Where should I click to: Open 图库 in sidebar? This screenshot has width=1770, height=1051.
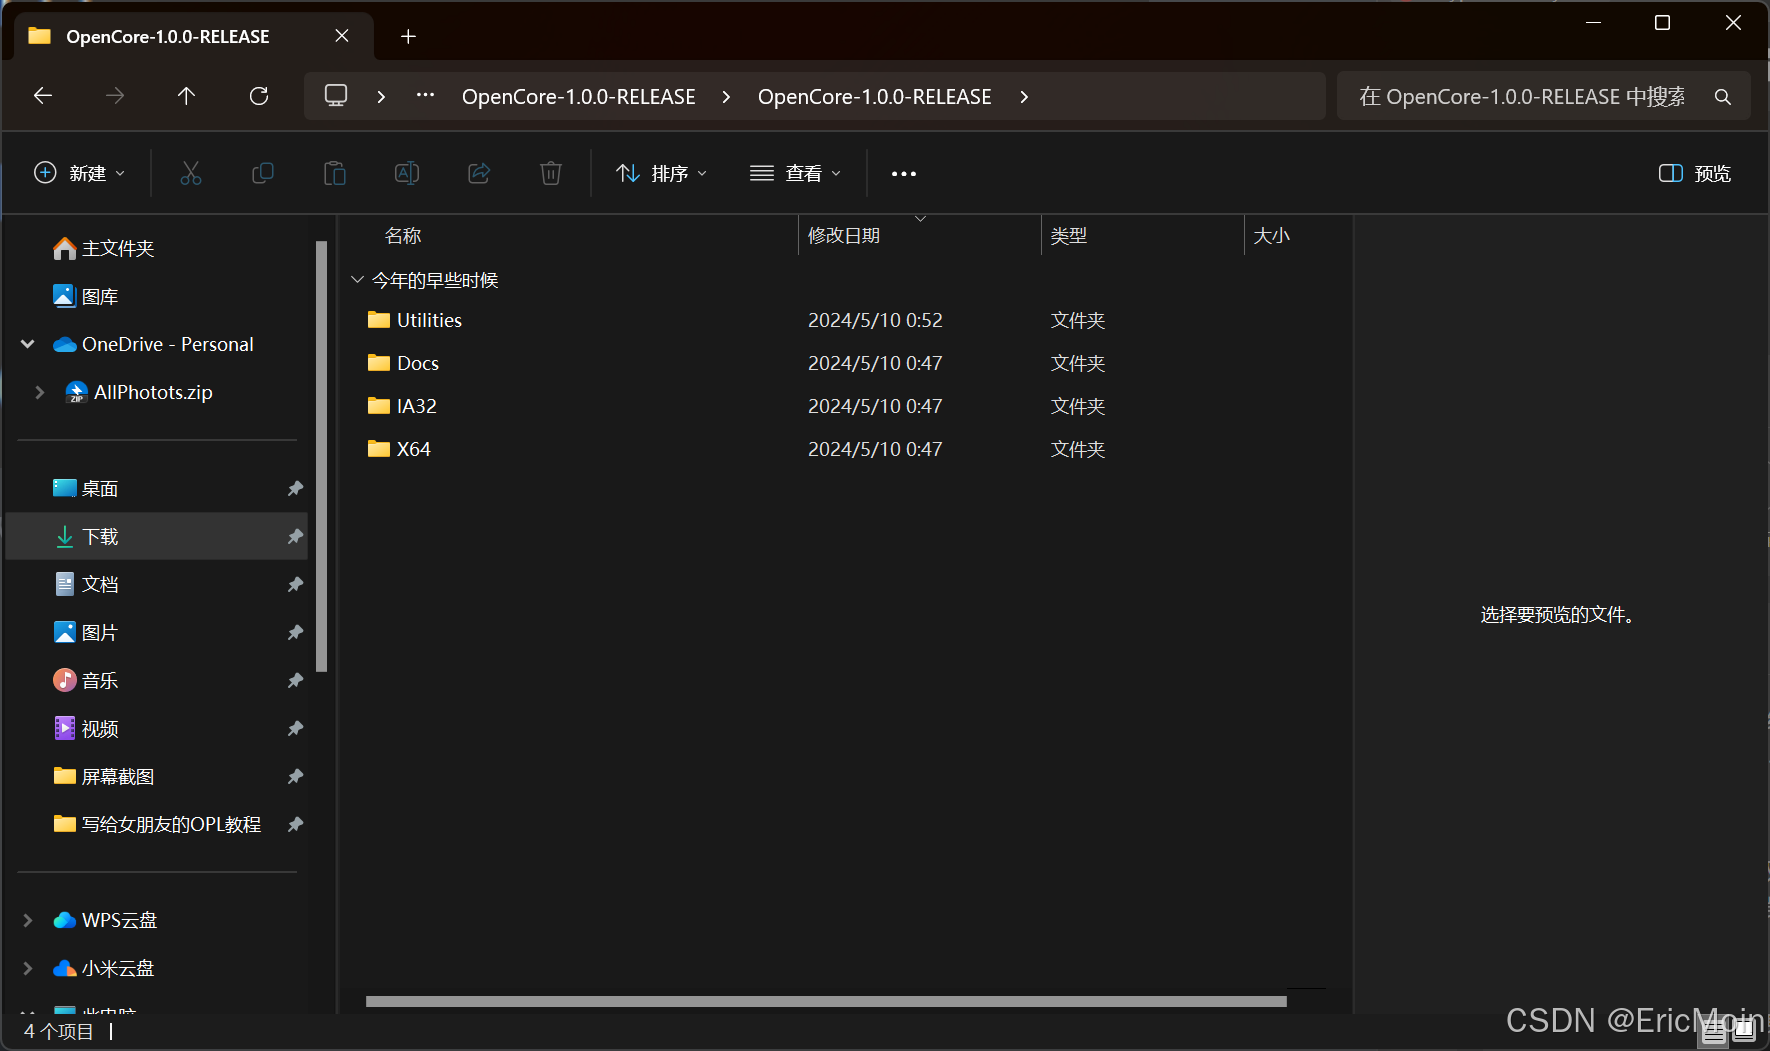tap(100, 296)
